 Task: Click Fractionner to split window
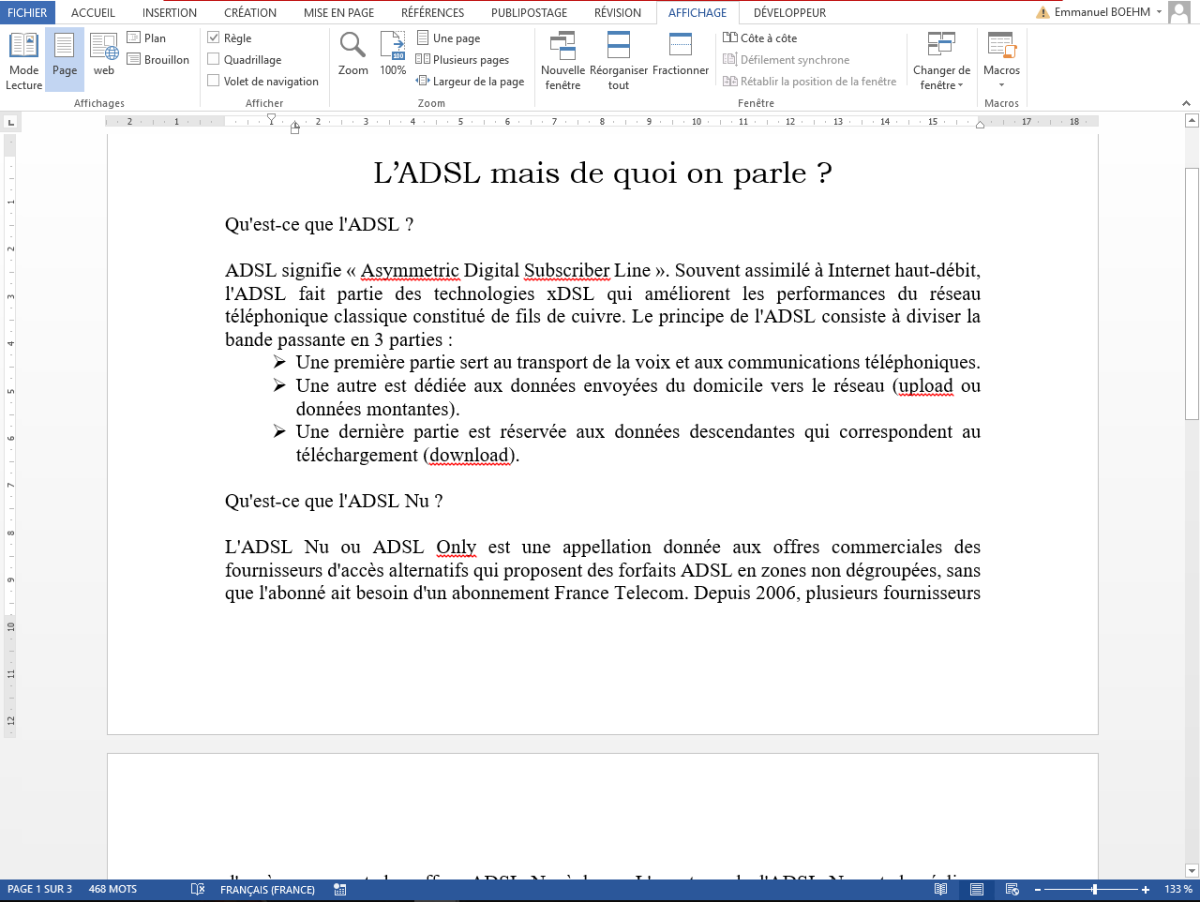point(681,54)
